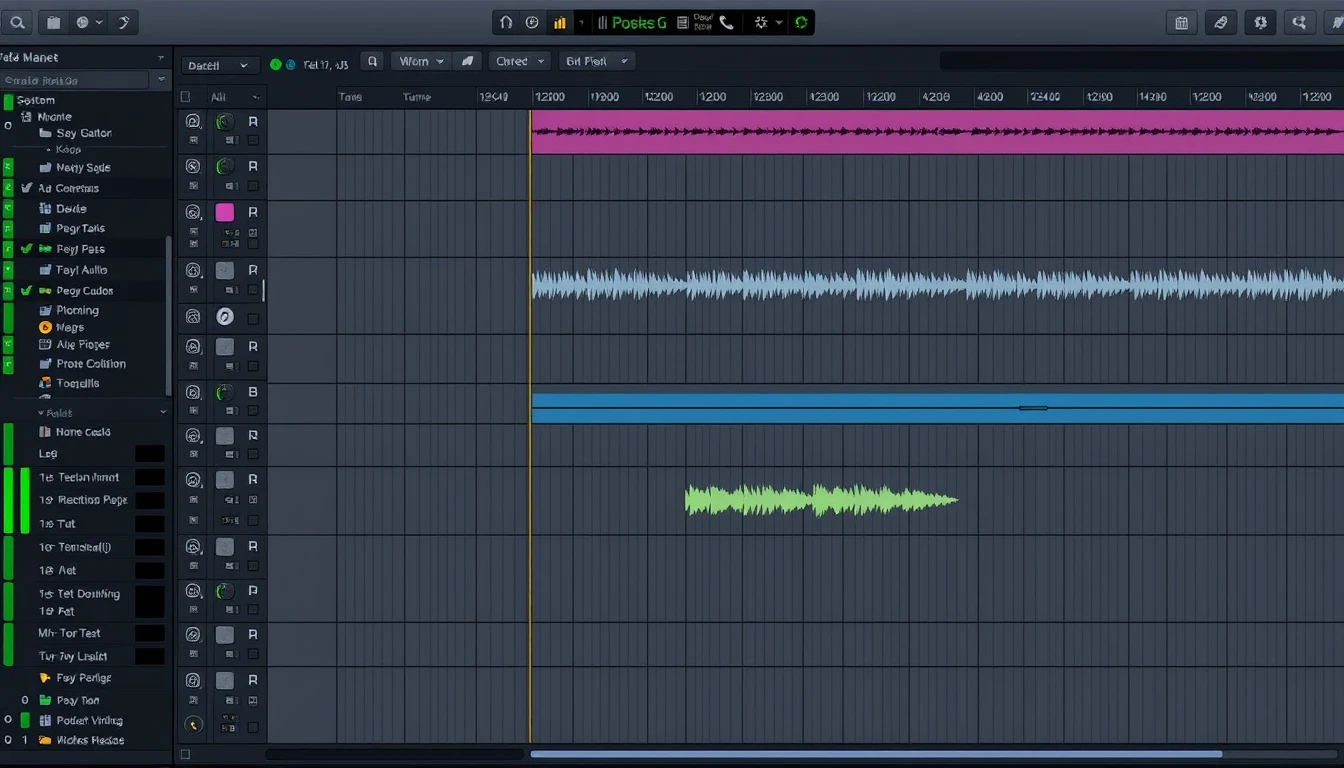Screen dimensions: 1344x768
Task: Open settings with the gear icon at top right
Action: pos(1260,21)
